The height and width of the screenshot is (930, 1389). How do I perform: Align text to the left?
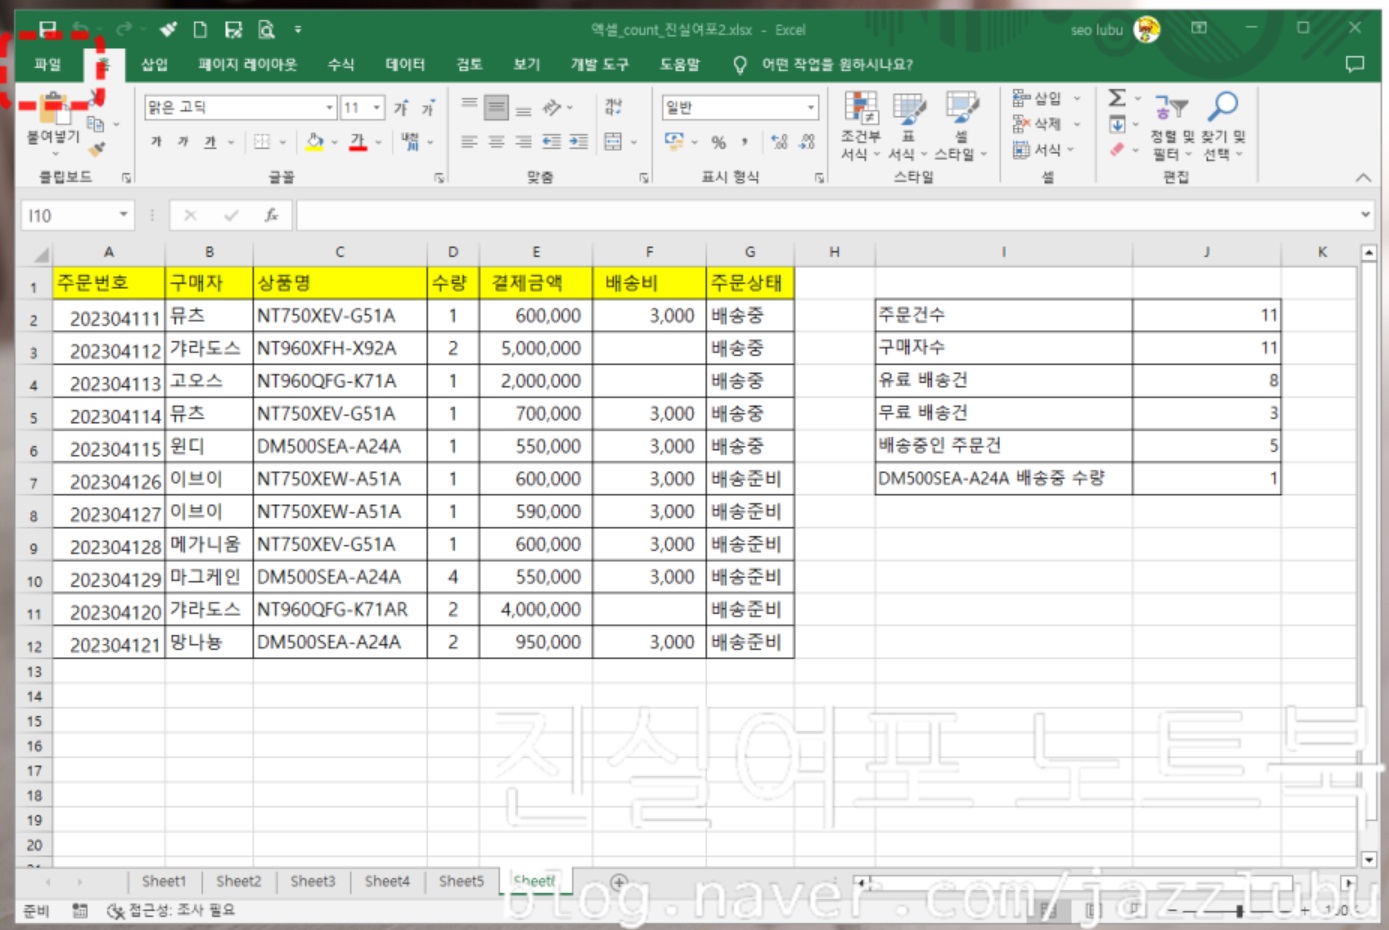(469, 142)
